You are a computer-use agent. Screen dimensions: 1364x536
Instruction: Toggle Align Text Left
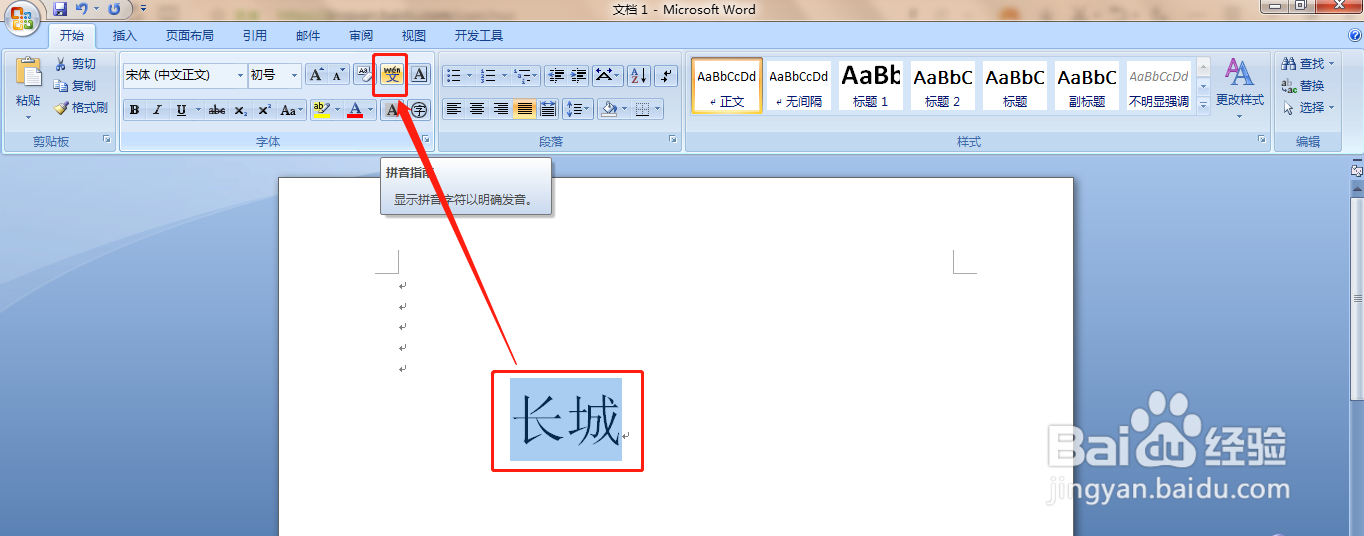tap(454, 109)
